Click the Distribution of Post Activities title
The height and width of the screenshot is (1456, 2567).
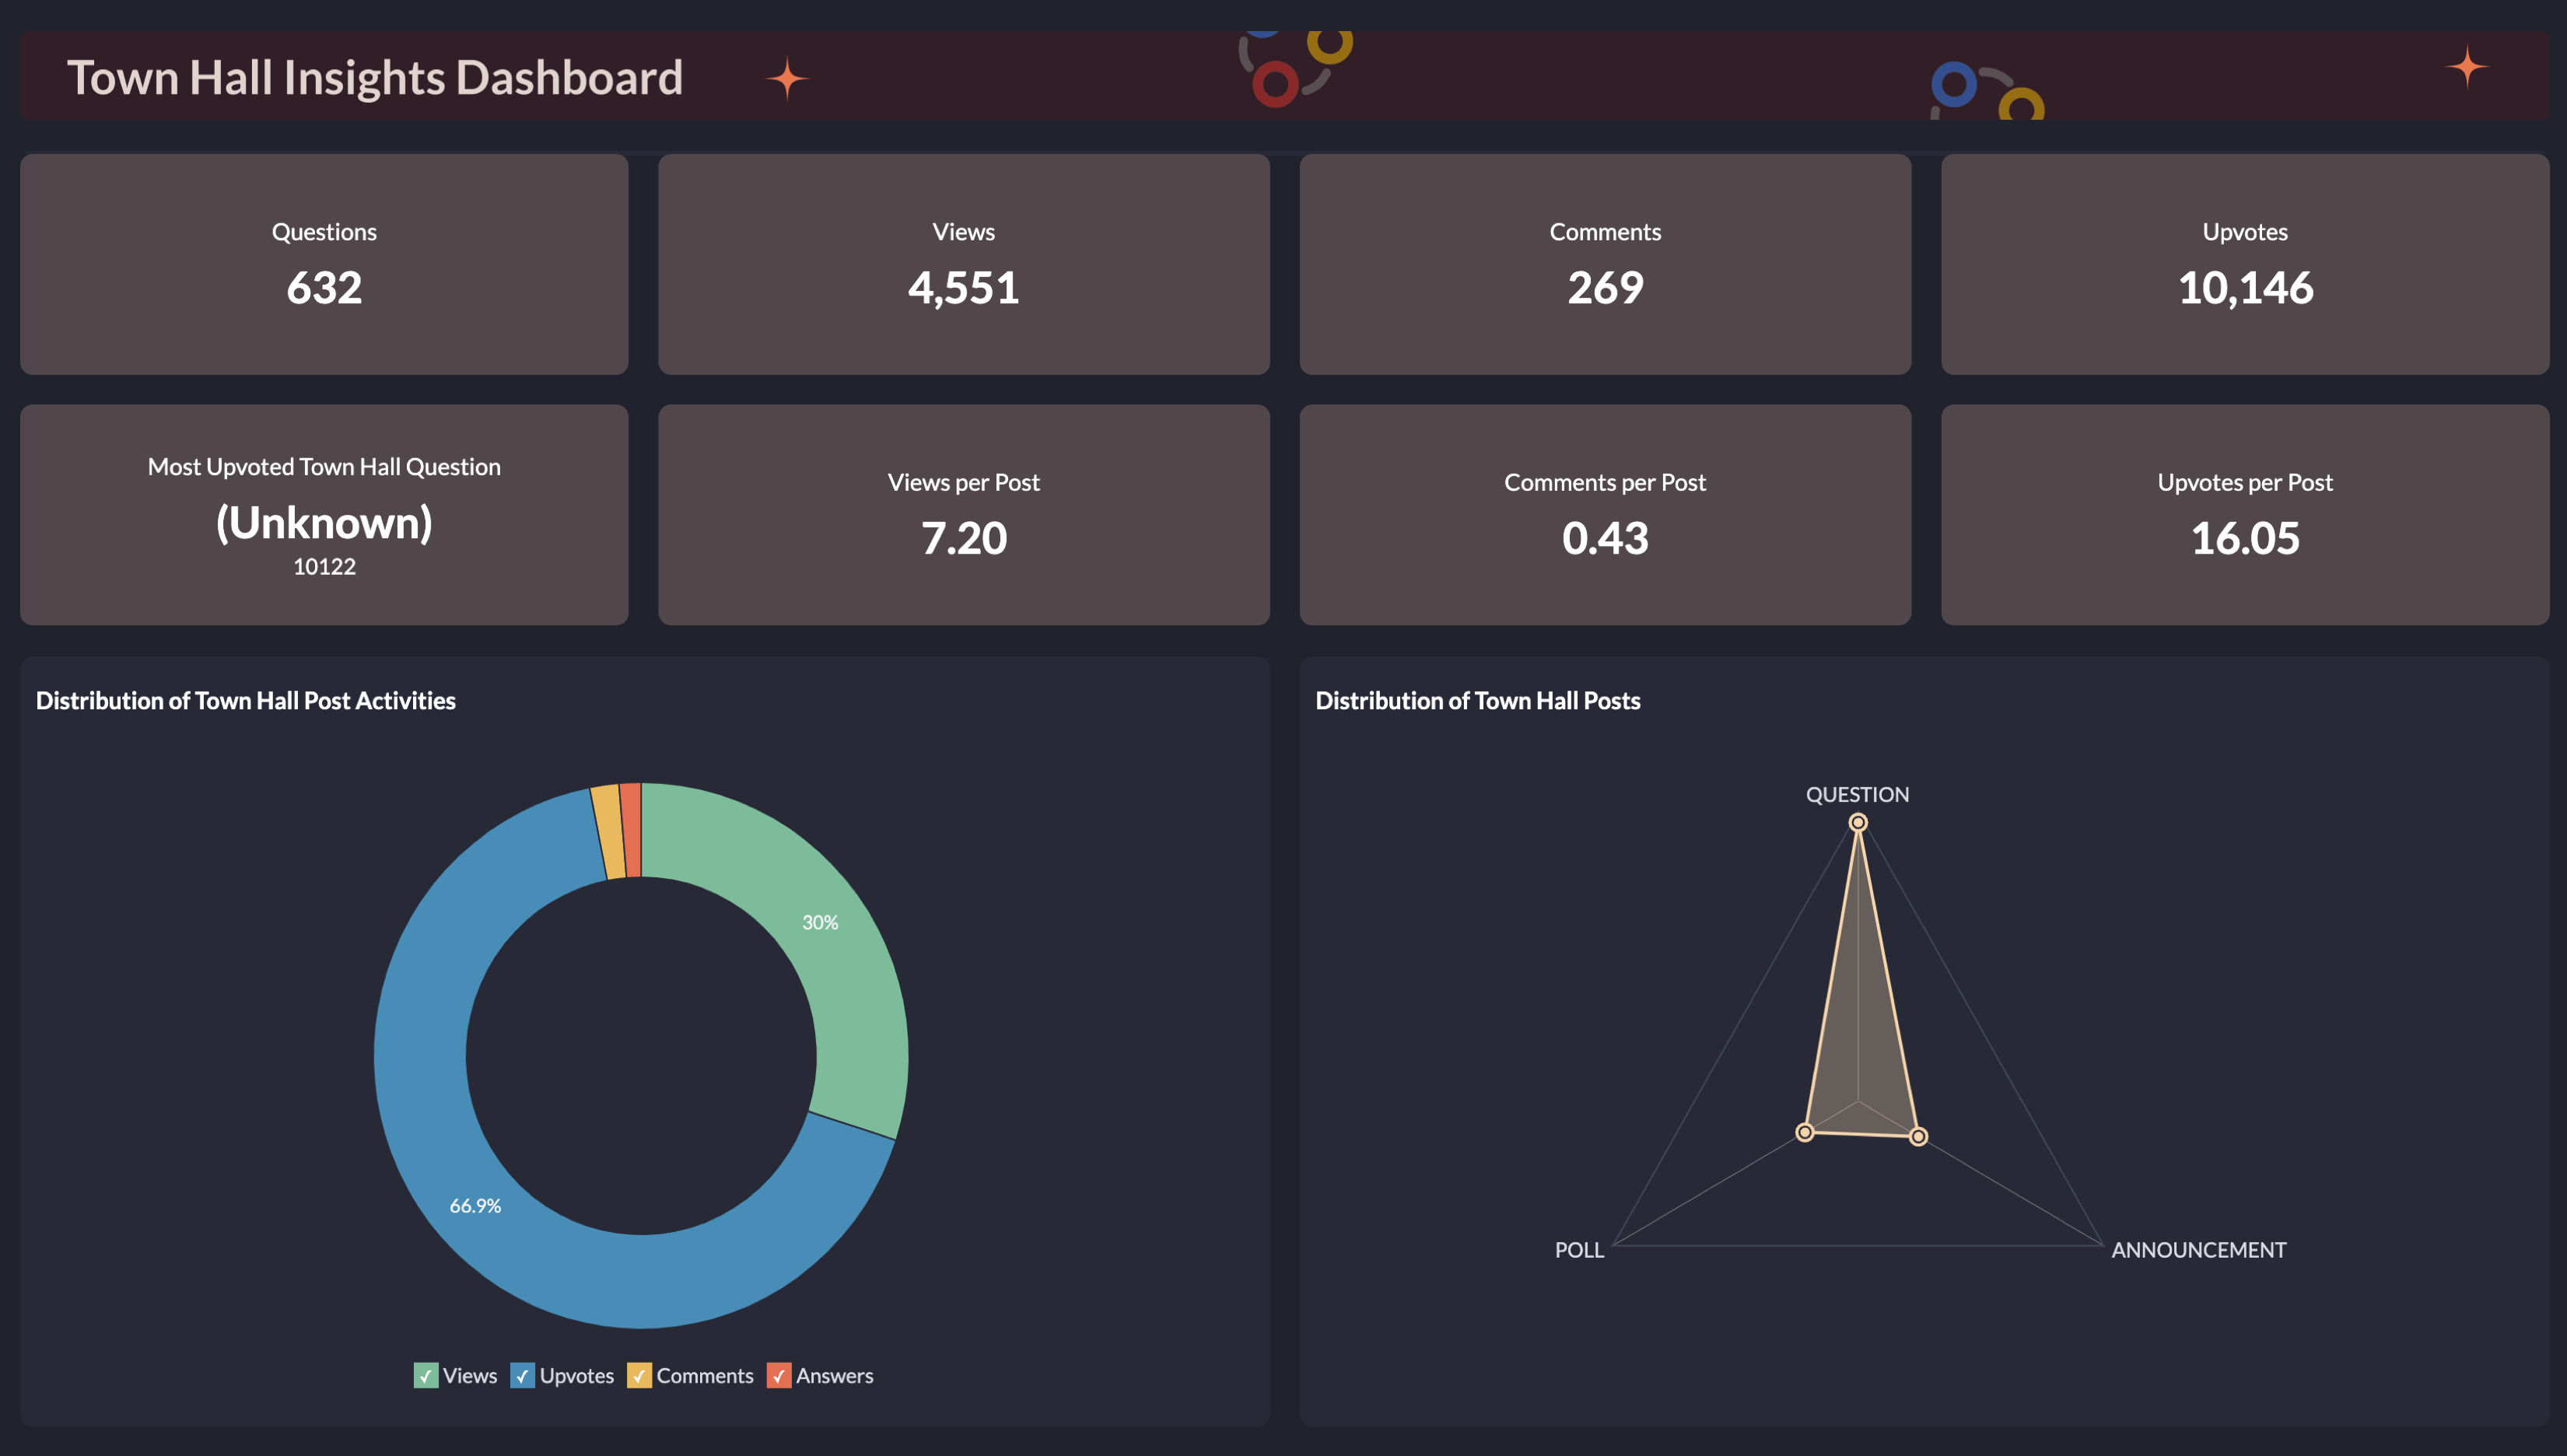tap(245, 700)
